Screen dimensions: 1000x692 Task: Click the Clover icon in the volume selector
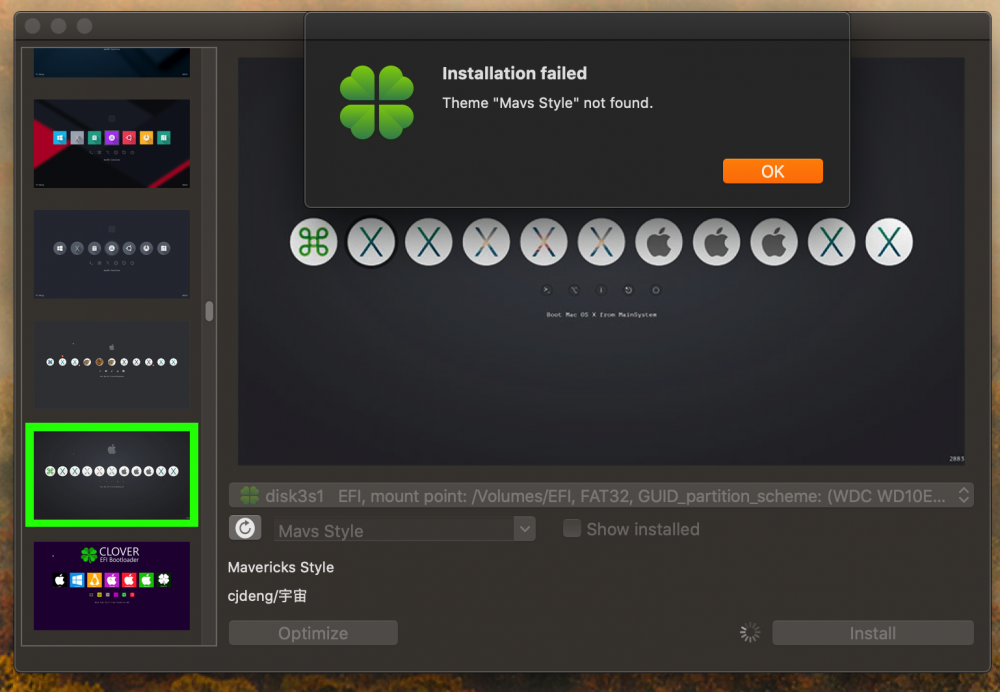pyautogui.click(x=249, y=495)
